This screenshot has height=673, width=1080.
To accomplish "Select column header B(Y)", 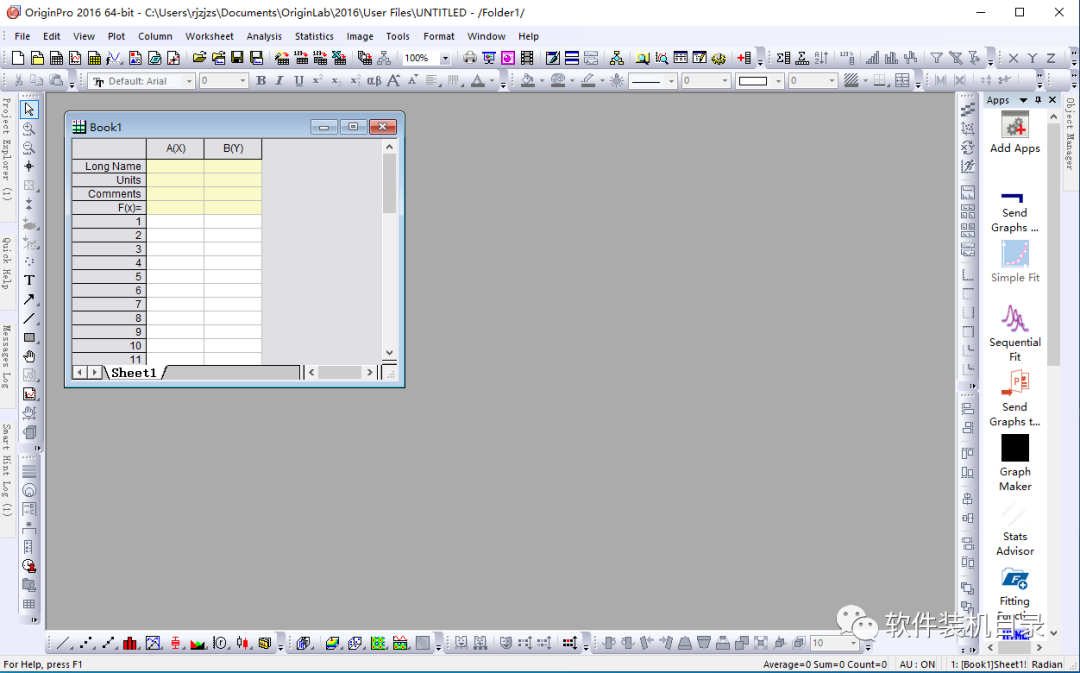I will (x=233, y=148).
